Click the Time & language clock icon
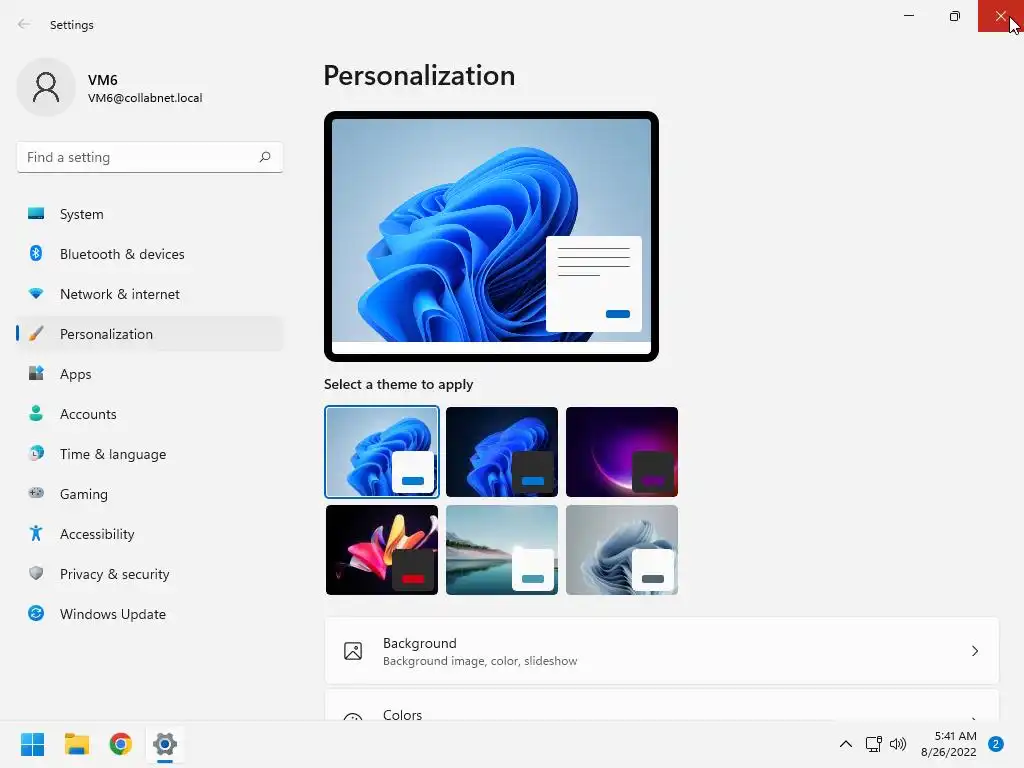 pos(36,453)
